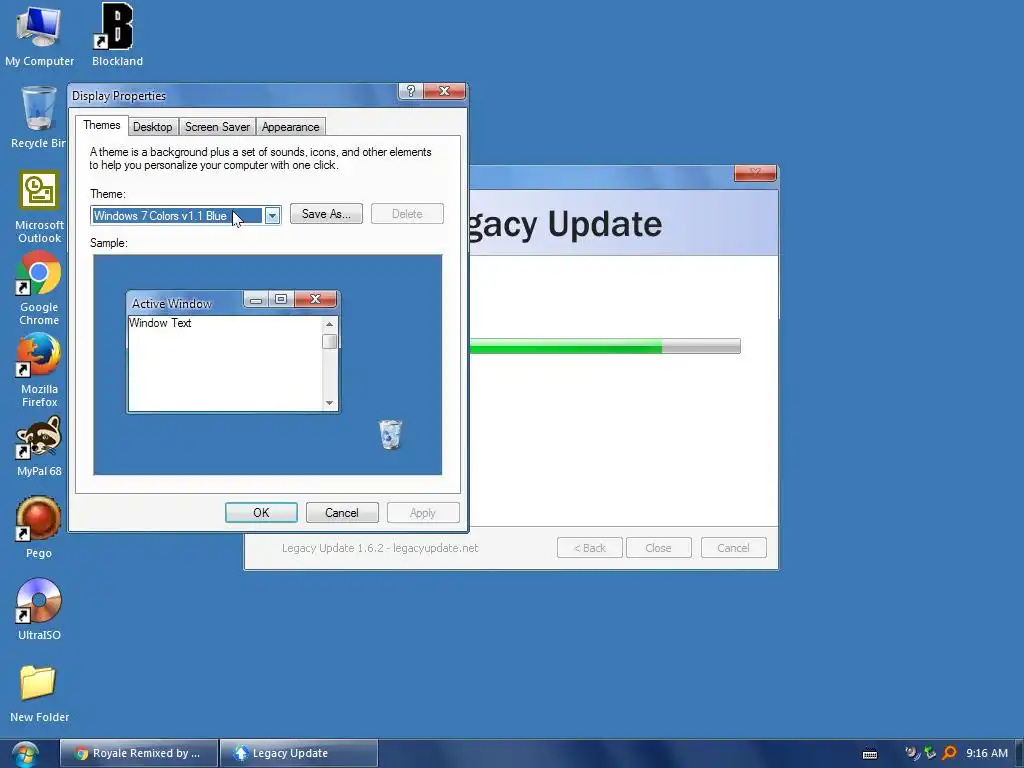Click the 9:16 AM clock
The height and width of the screenshot is (768, 1024).
(x=987, y=753)
